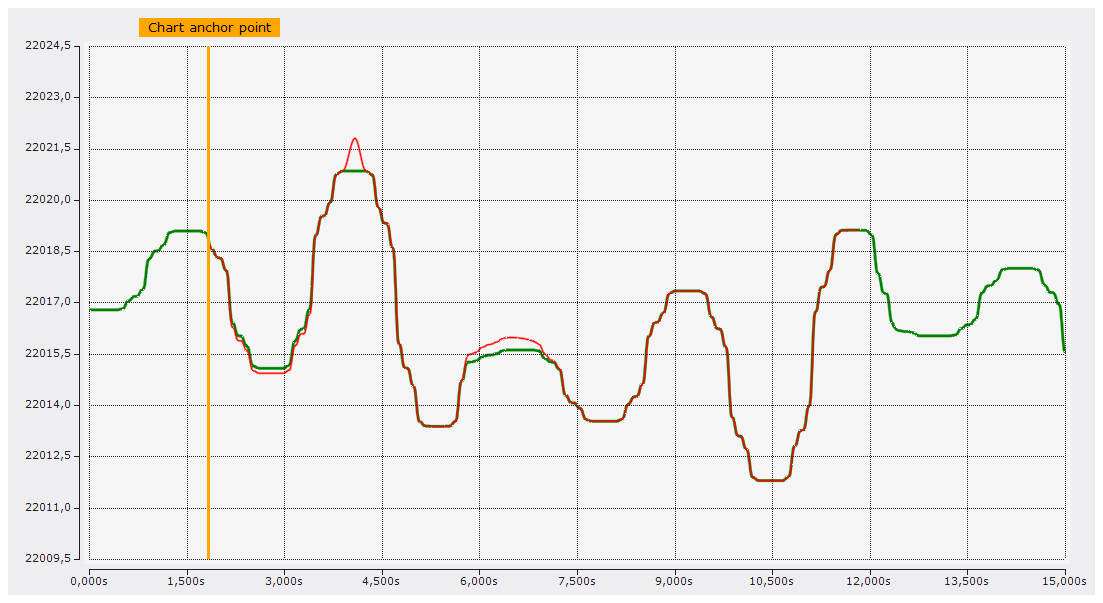Click the 22009,5 y-axis label
The image size is (1103, 603).
coord(48,559)
